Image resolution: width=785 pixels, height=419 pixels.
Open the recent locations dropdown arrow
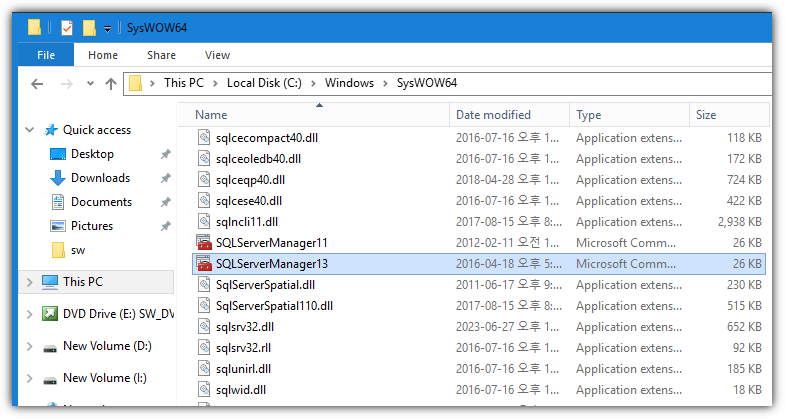90,84
